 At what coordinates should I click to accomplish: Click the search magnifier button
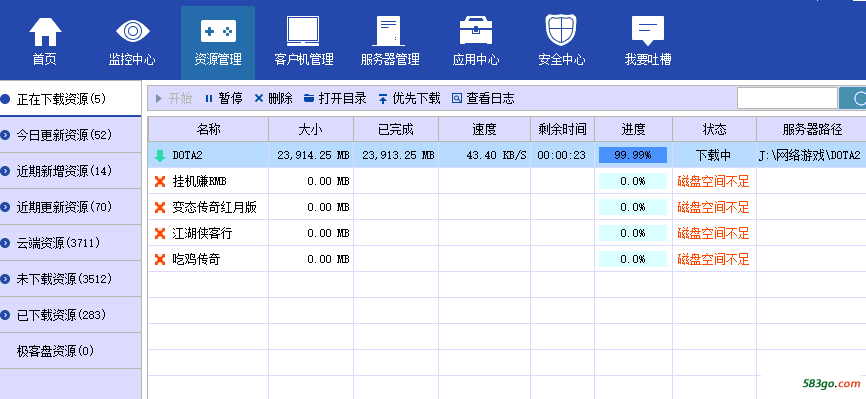click(853, 98)
